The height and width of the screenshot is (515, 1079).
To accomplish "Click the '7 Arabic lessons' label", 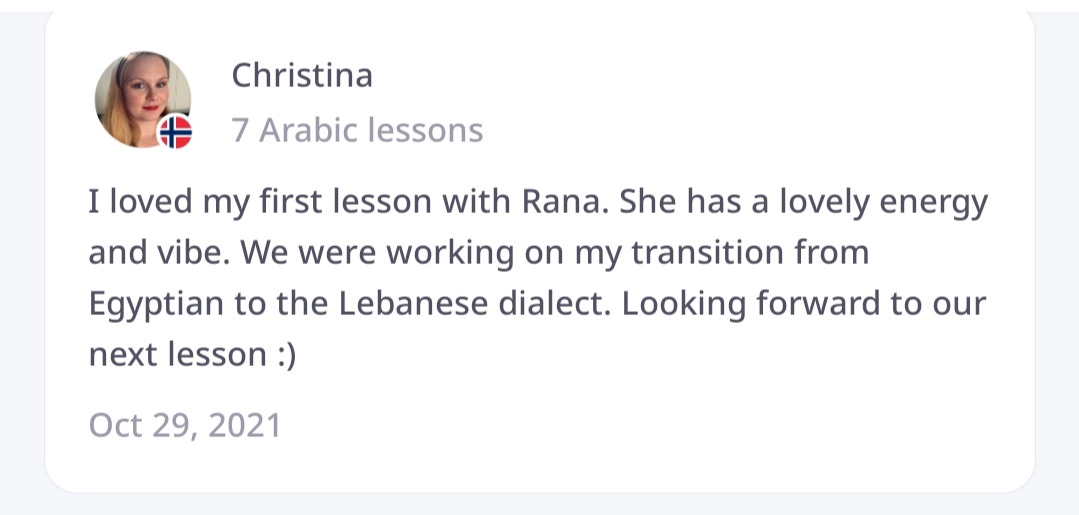I will pos(357,130).
